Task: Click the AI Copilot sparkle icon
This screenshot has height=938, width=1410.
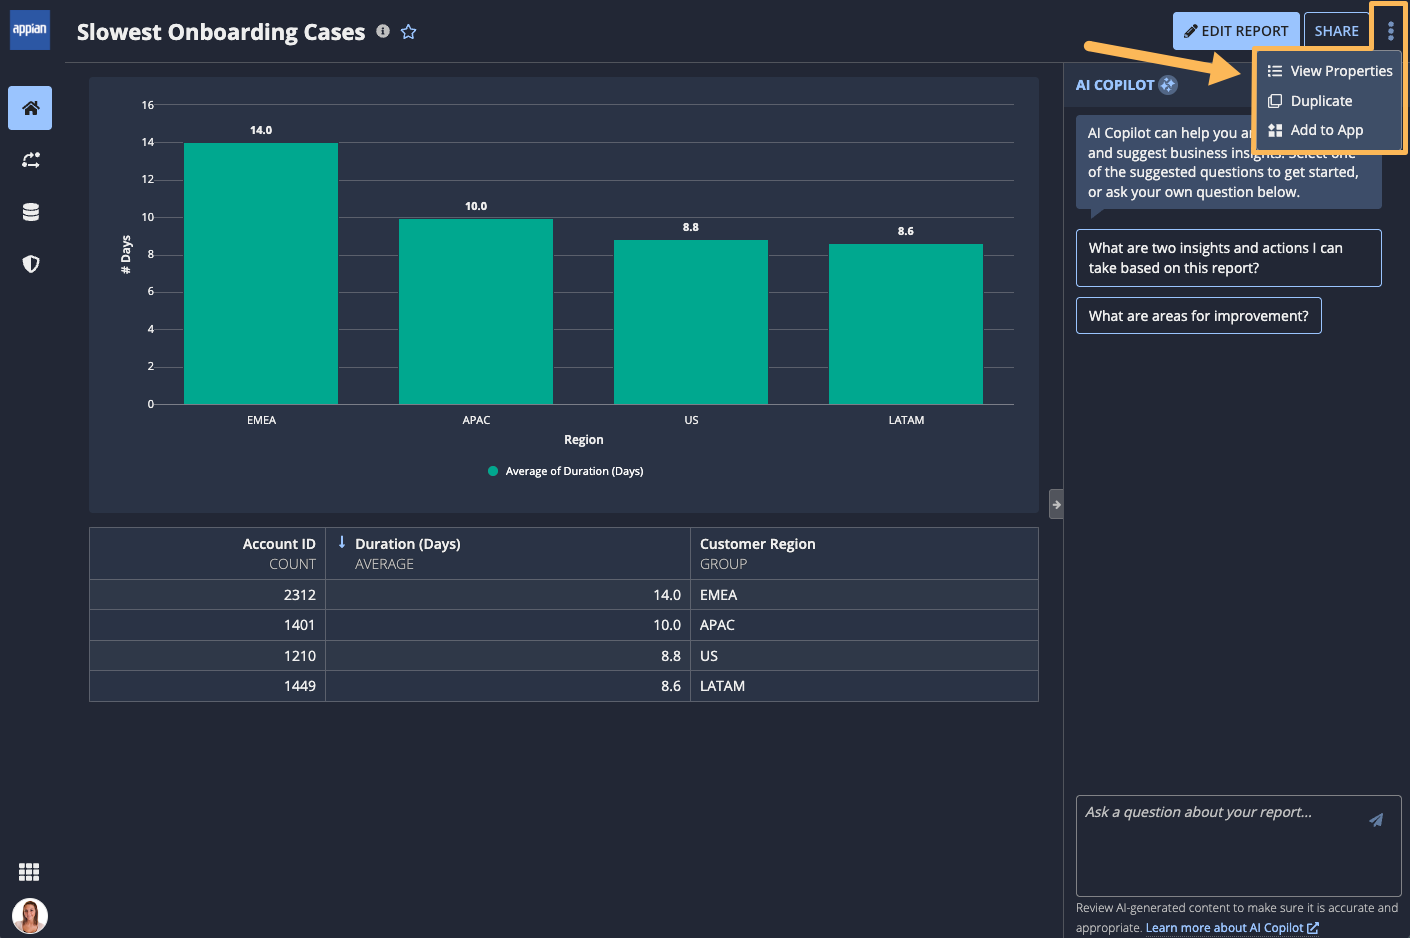Action: 1168,85
